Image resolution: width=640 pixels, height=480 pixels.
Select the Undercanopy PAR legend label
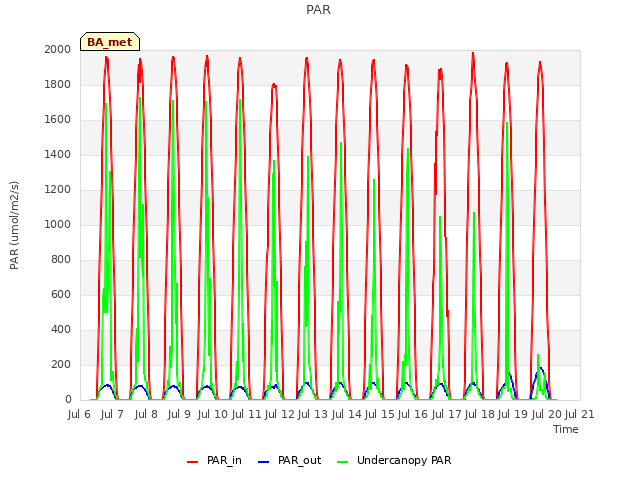pyautogui.click(x=404, y=460)
